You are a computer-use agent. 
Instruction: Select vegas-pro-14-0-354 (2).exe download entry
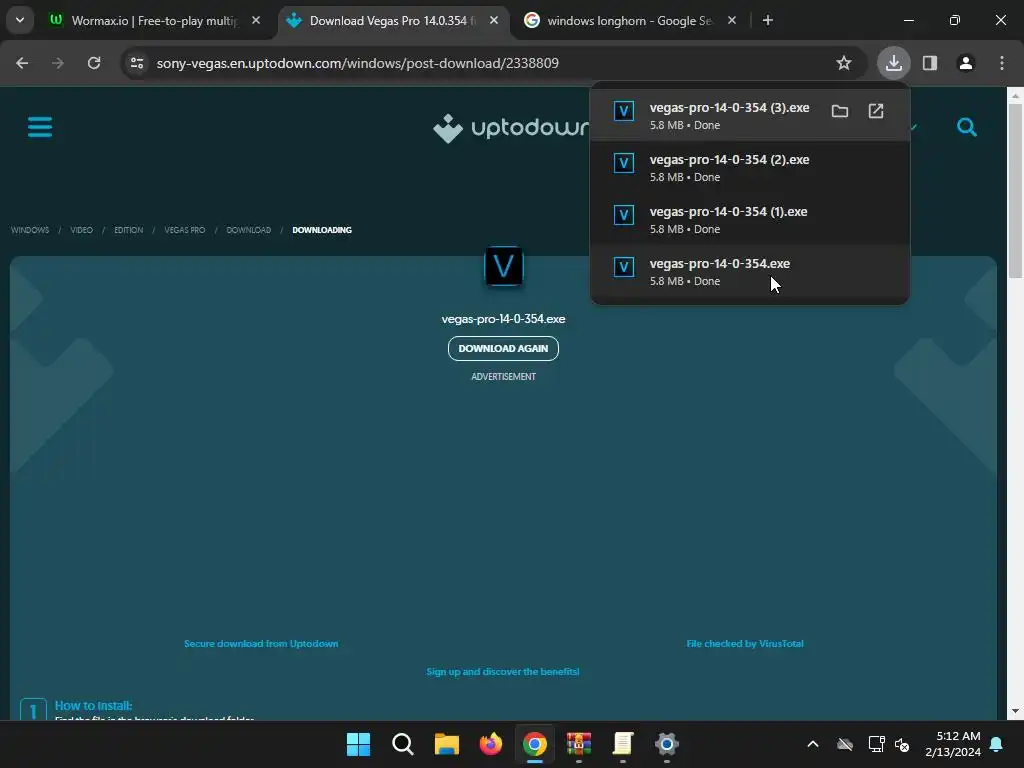point(750,167)
